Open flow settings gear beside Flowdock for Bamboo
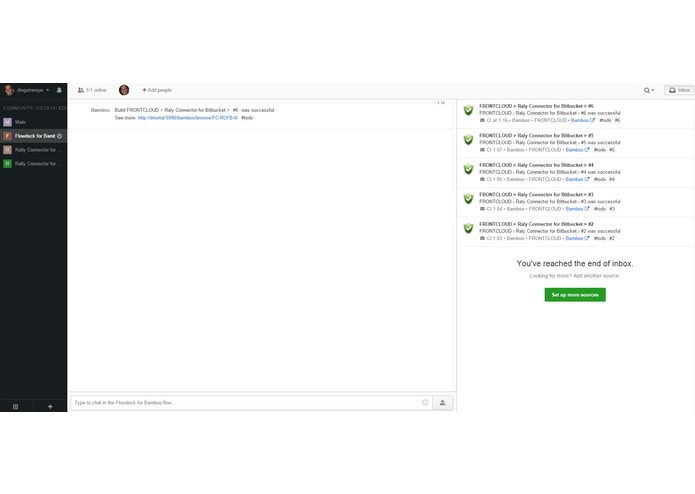 (x=59, y=136)
